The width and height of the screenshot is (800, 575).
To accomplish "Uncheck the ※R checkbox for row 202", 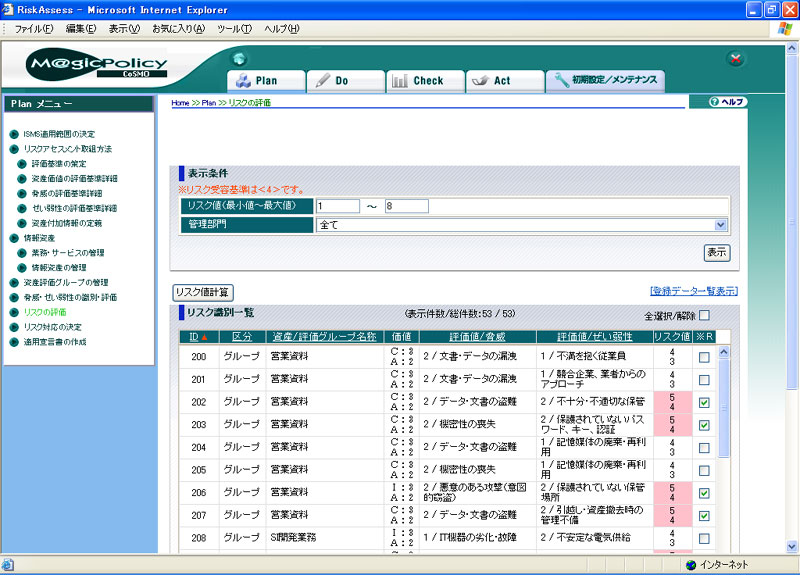I will pyautogui.click(x=704, y=403).
